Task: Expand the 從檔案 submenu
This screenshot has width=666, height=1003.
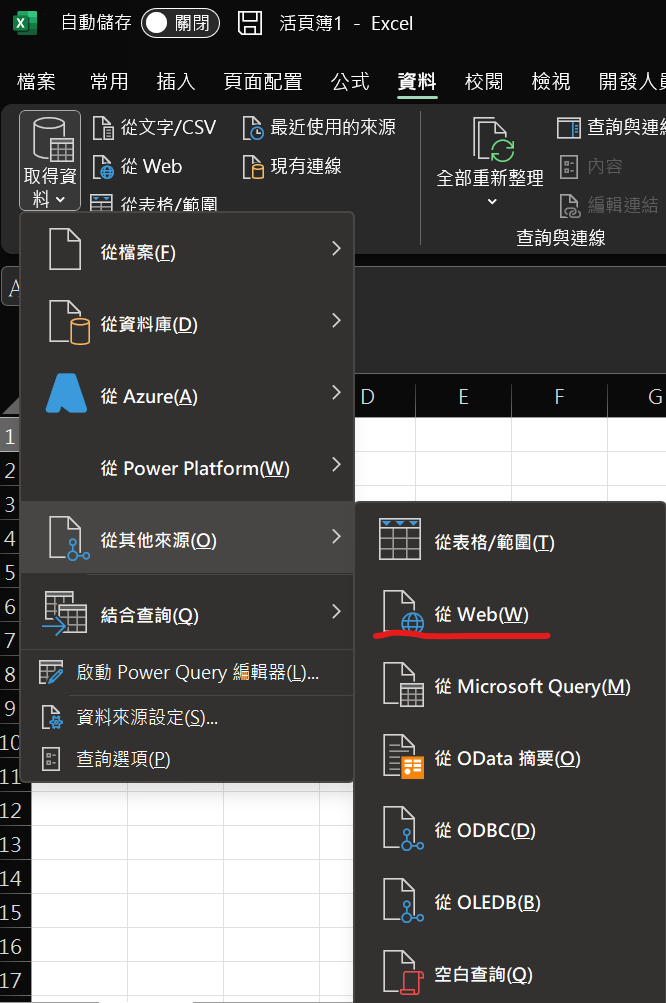Action: coord(150,252)
